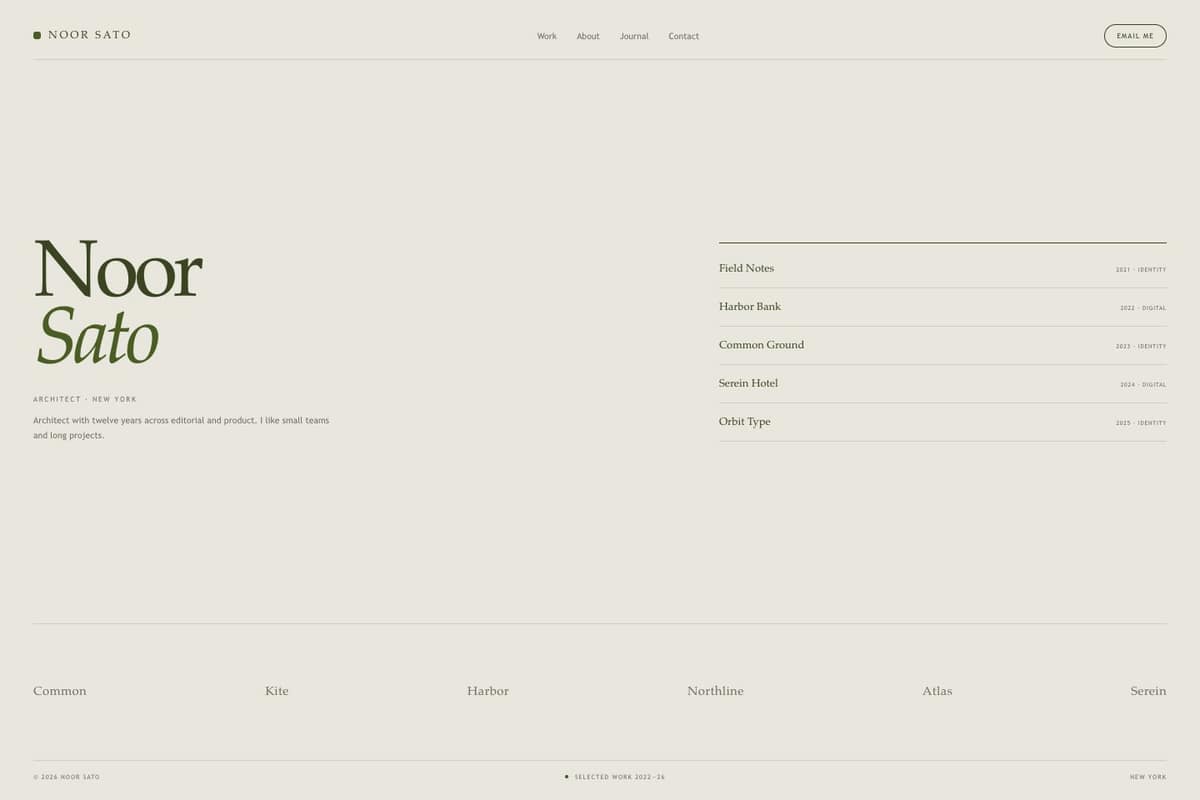The width and height of the screenshot is (1200, 800).
Task: Click the large Noor heading
Action: (118, 269)
